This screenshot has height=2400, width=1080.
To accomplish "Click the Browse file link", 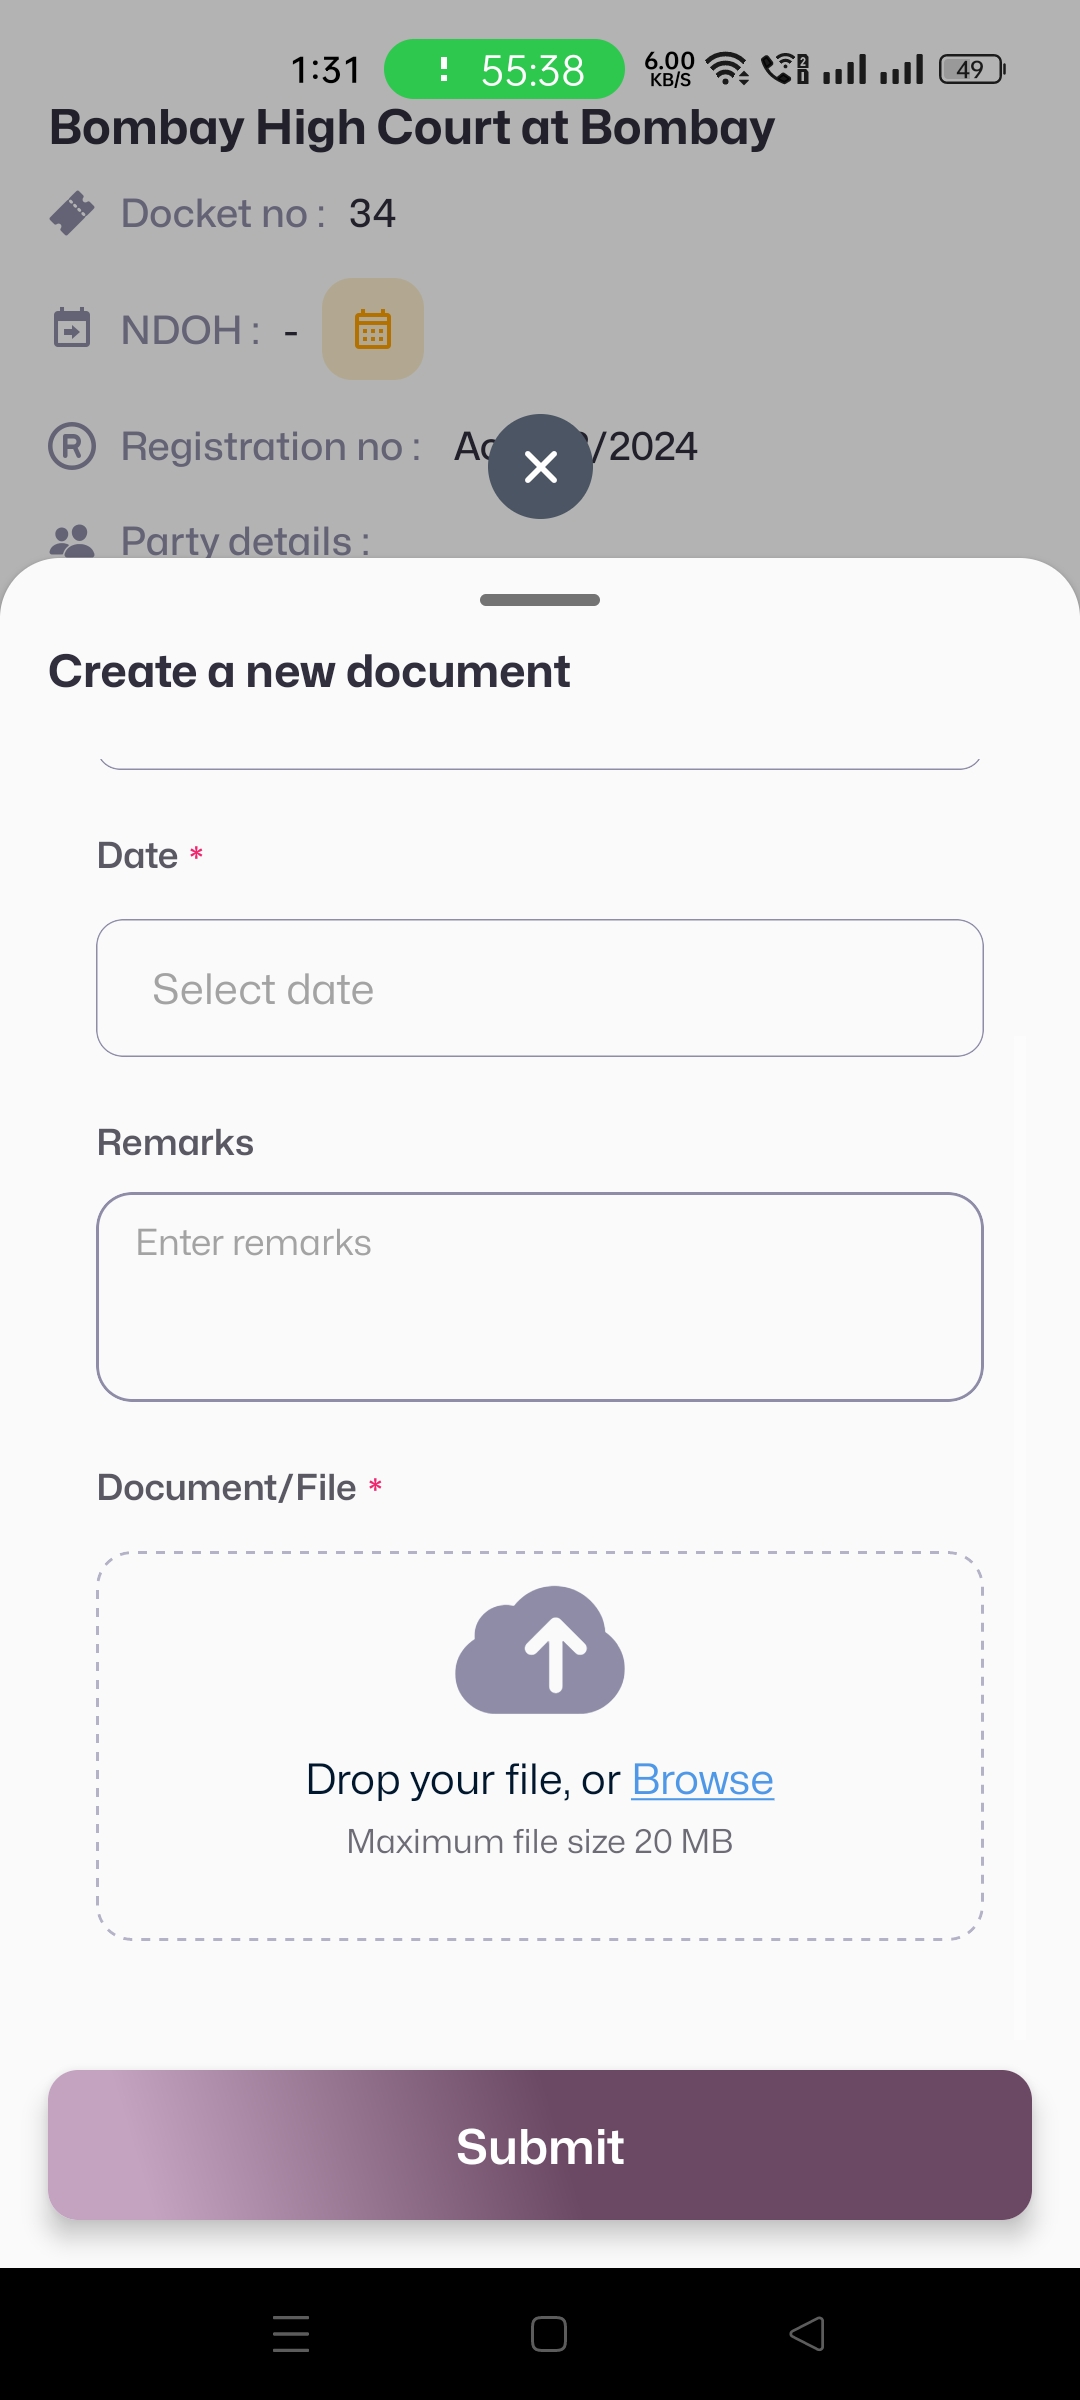I will [x=702, y=1780].
